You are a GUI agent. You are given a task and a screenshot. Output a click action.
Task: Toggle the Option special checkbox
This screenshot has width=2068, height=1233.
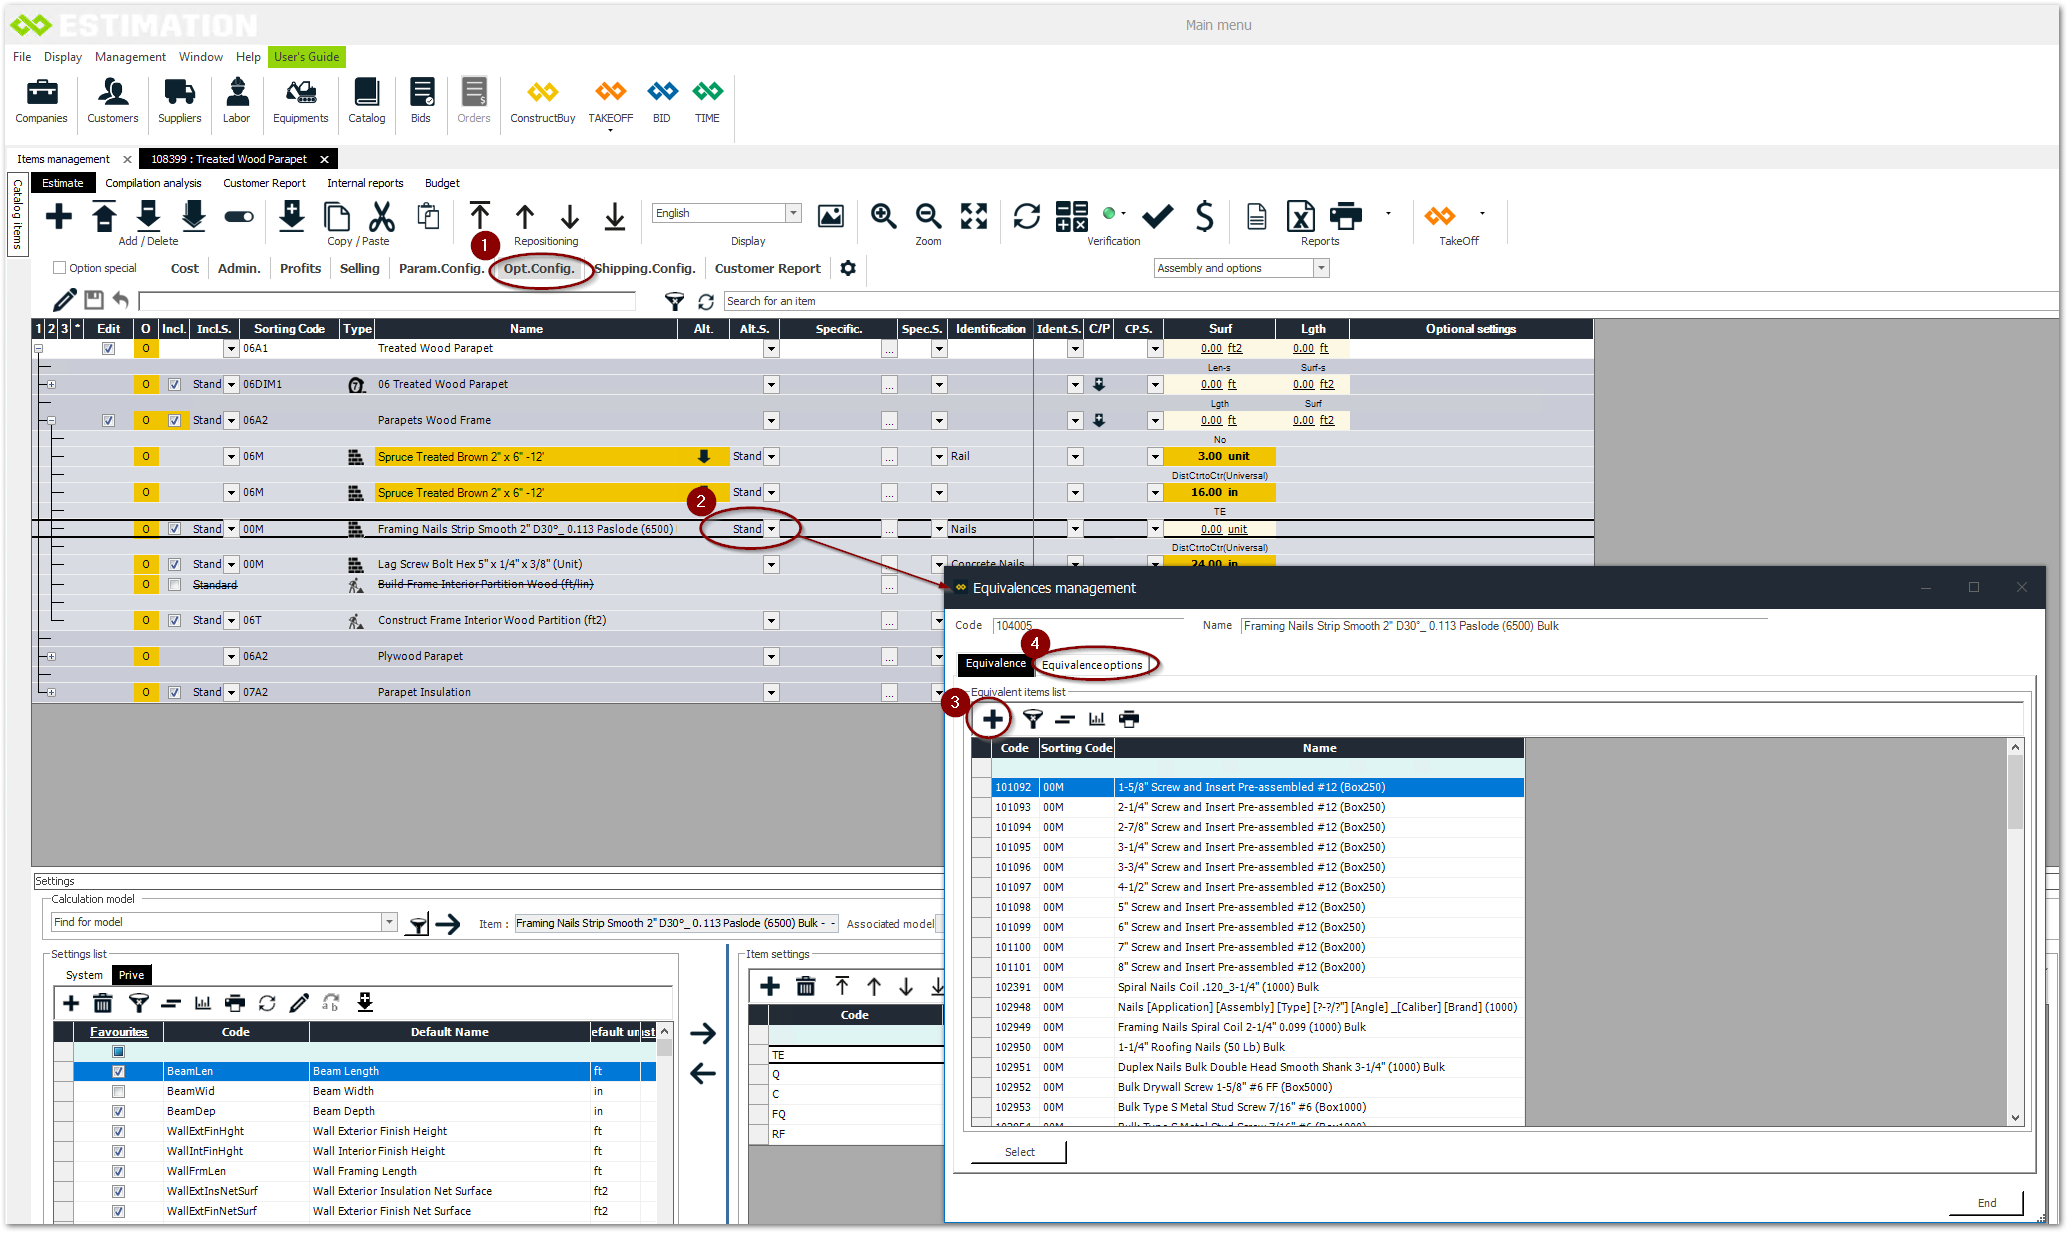[60, 268]
